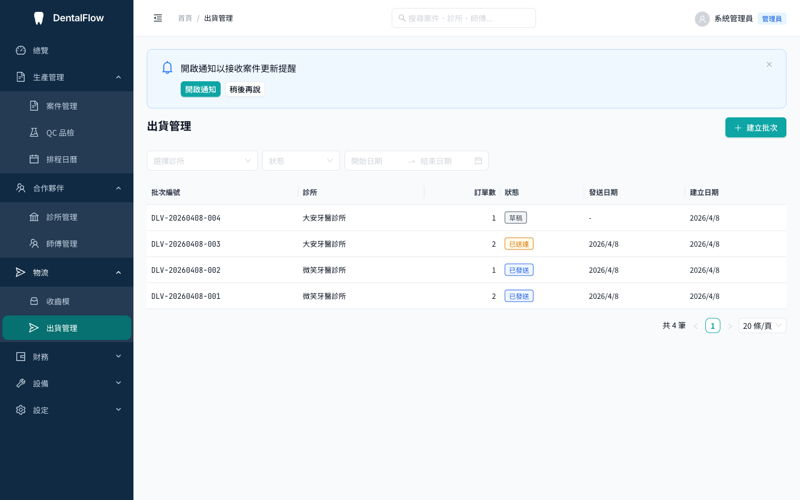The image size is (800, 500).
Task: Click 已發送 tag in DLV-20260408-002 row
Action: [519, 270]
